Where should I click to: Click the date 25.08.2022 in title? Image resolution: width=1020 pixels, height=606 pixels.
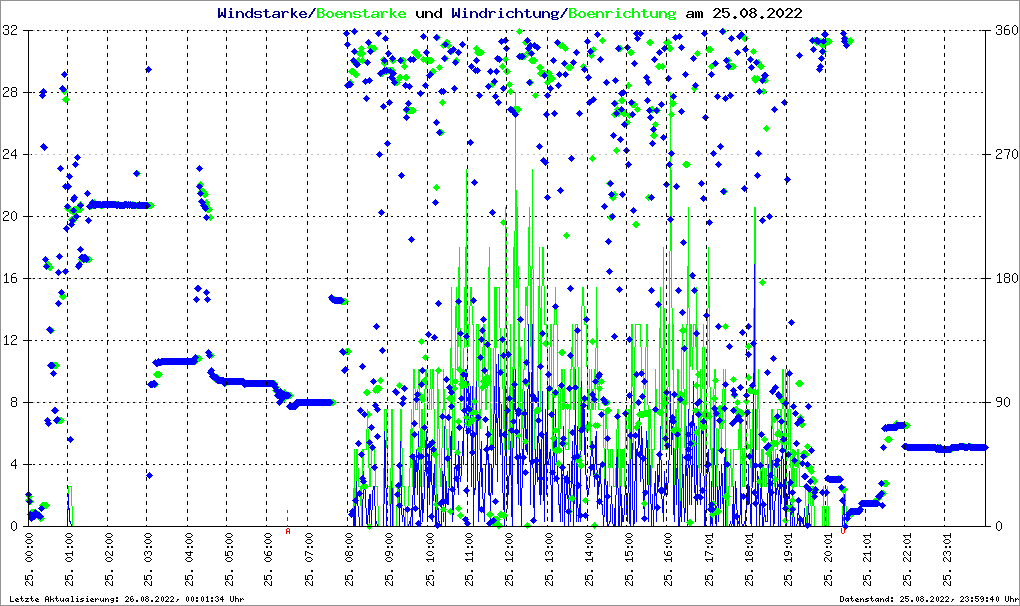pos(757,14)
